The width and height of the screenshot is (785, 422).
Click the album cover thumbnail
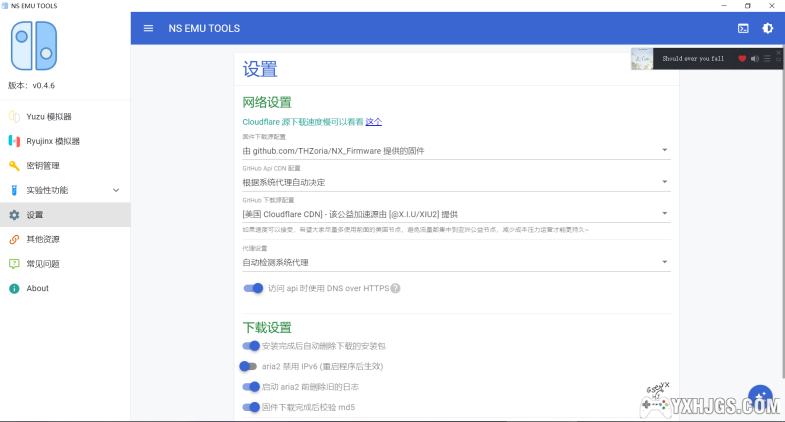[642, 59]
